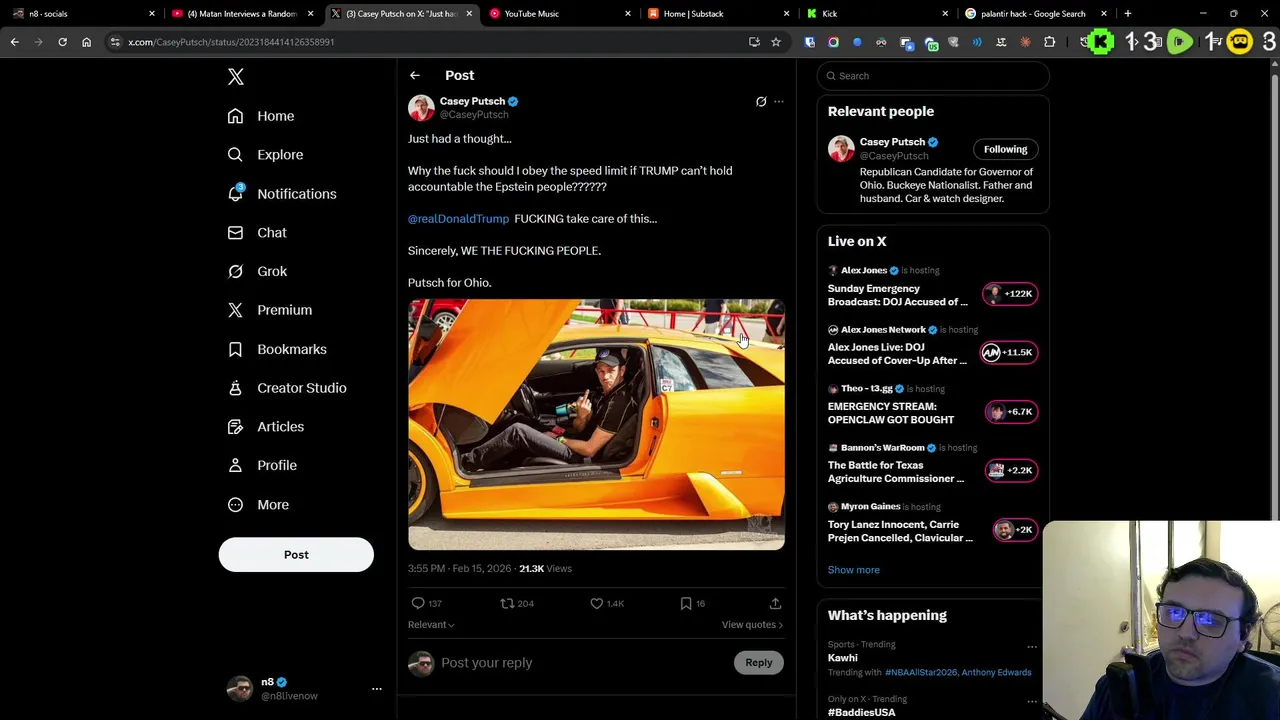1280x720 pixels.
Task: Open Kawhi trending topic
Action: (842, 658)
